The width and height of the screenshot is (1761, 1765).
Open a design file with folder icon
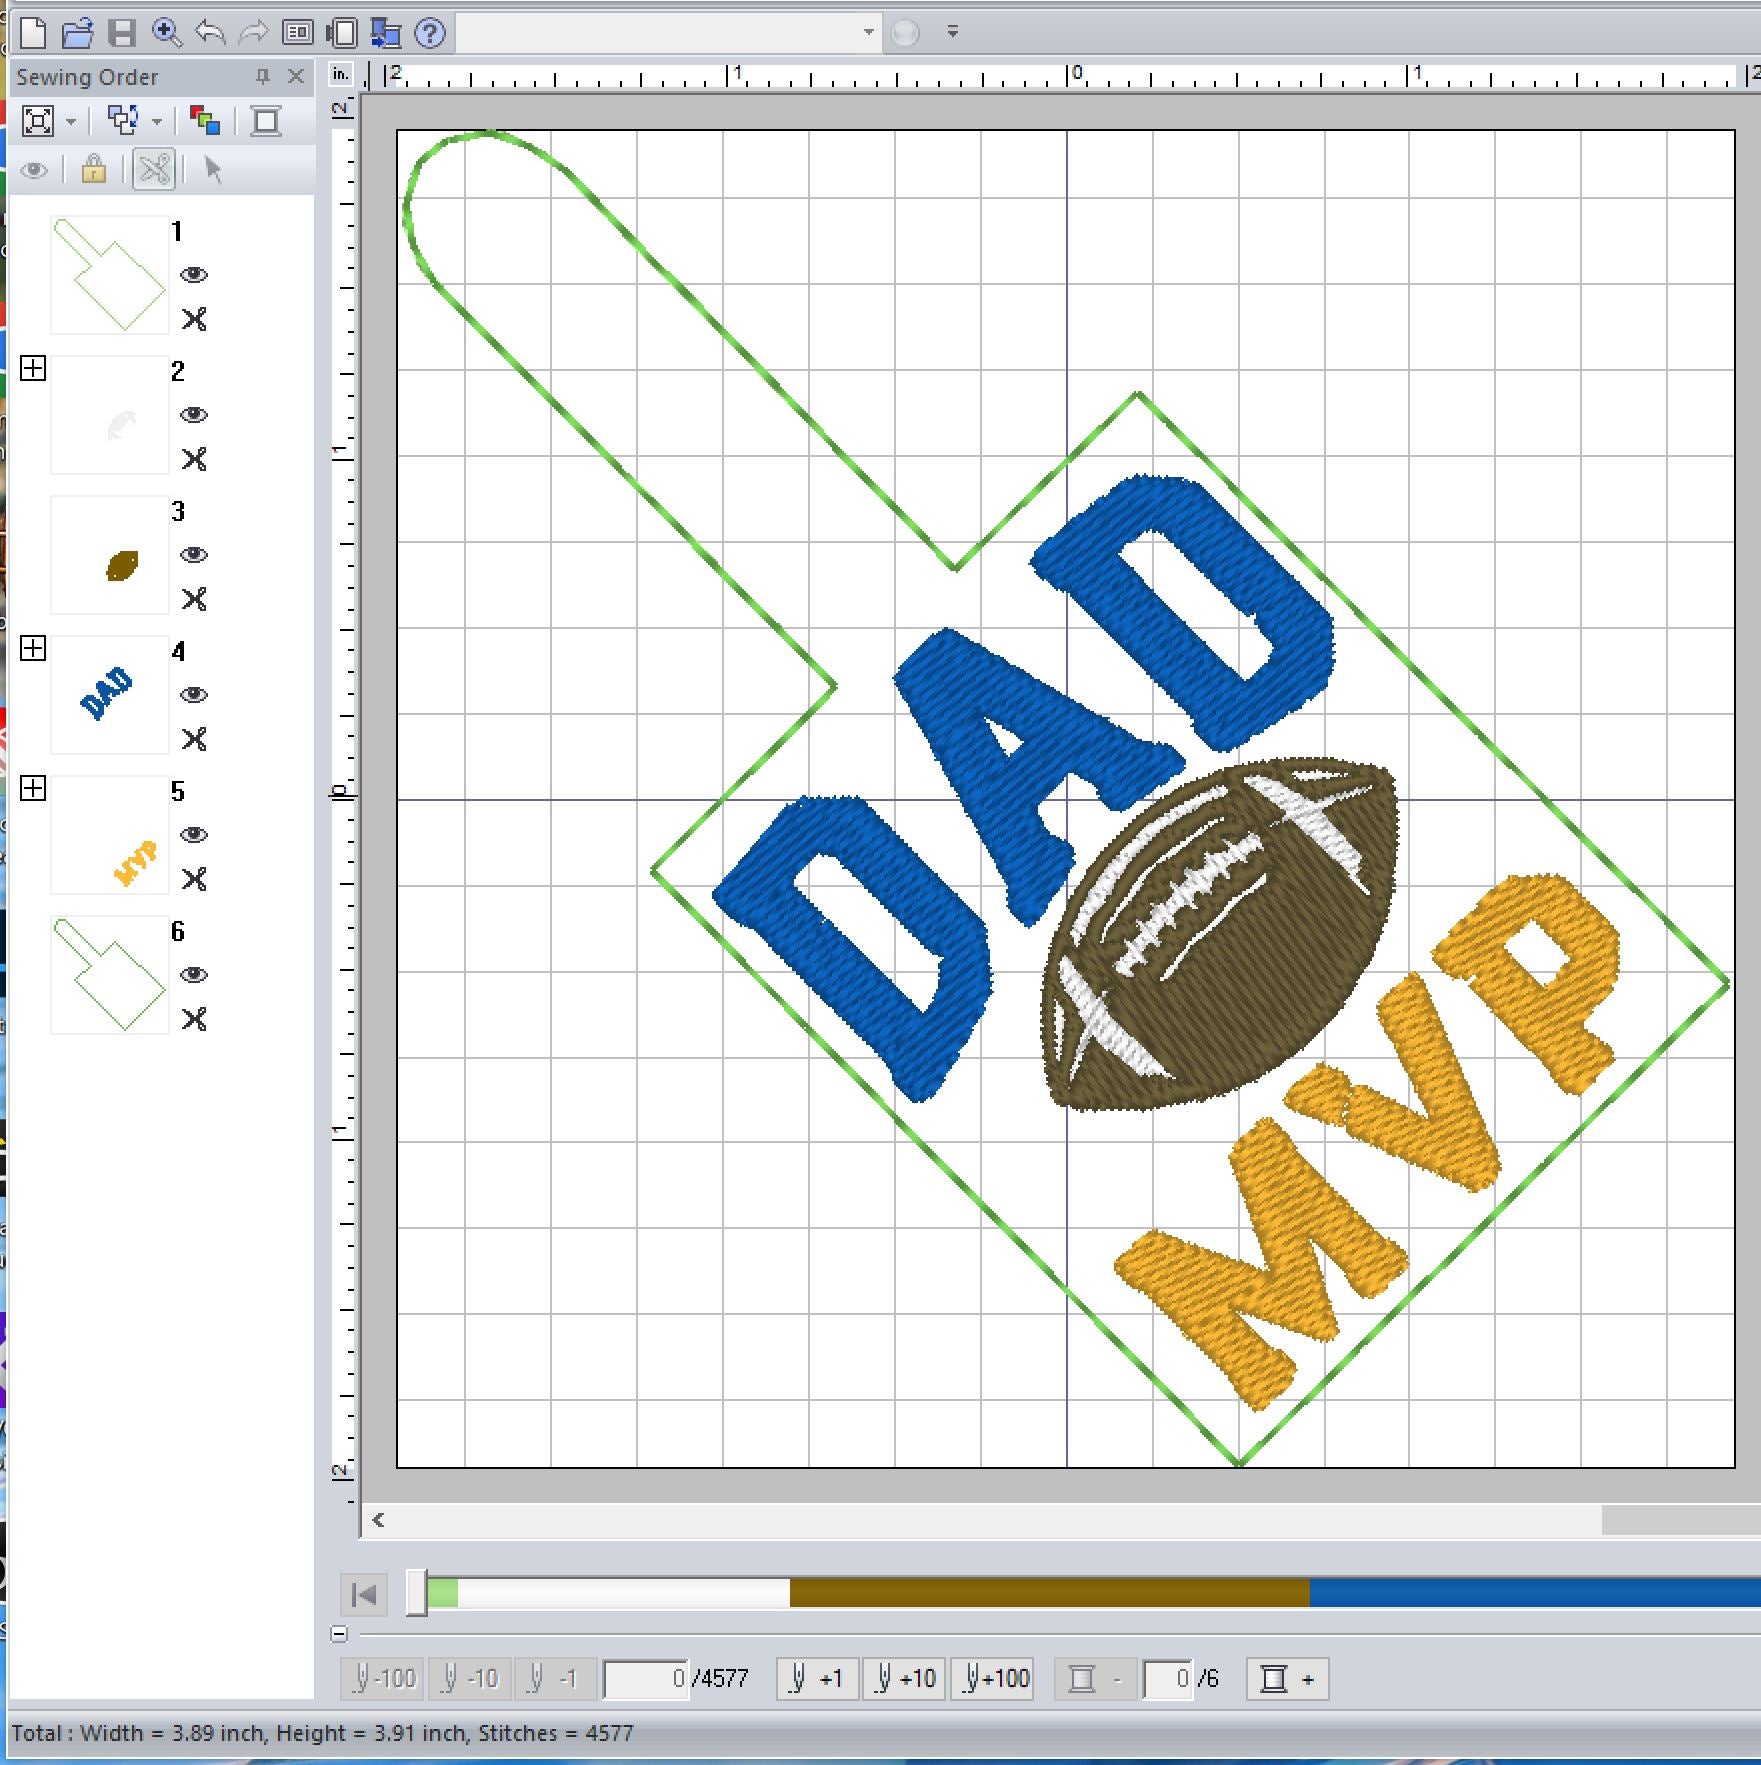(77, 33)
